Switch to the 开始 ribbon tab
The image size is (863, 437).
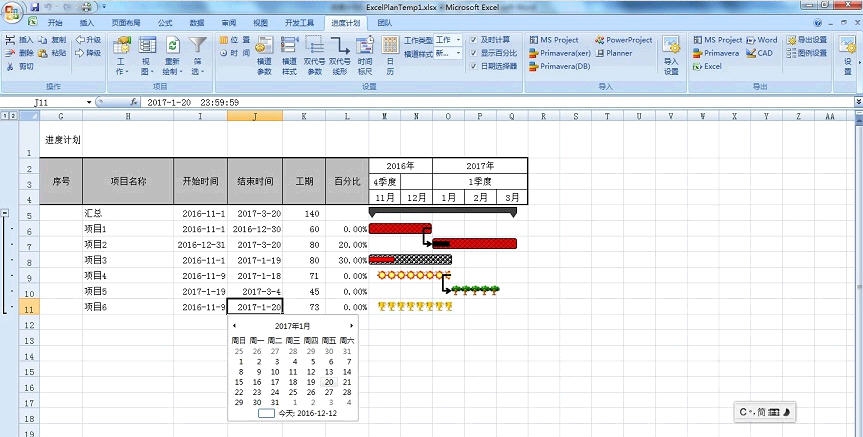pos(55,23)
